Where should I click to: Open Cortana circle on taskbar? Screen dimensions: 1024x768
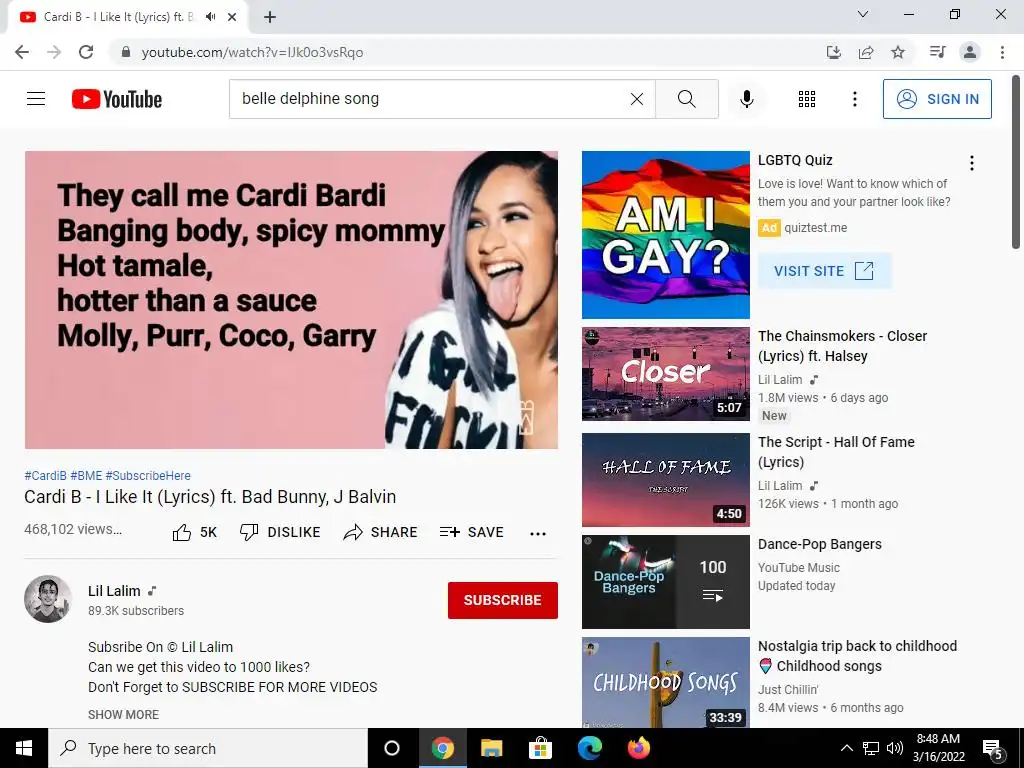click(x=392, y=748)
